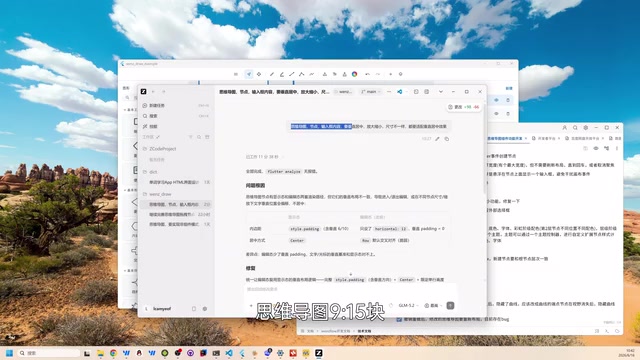Open the kamyeof user profile
Viewport: 640px width, 360px height.
158,309
